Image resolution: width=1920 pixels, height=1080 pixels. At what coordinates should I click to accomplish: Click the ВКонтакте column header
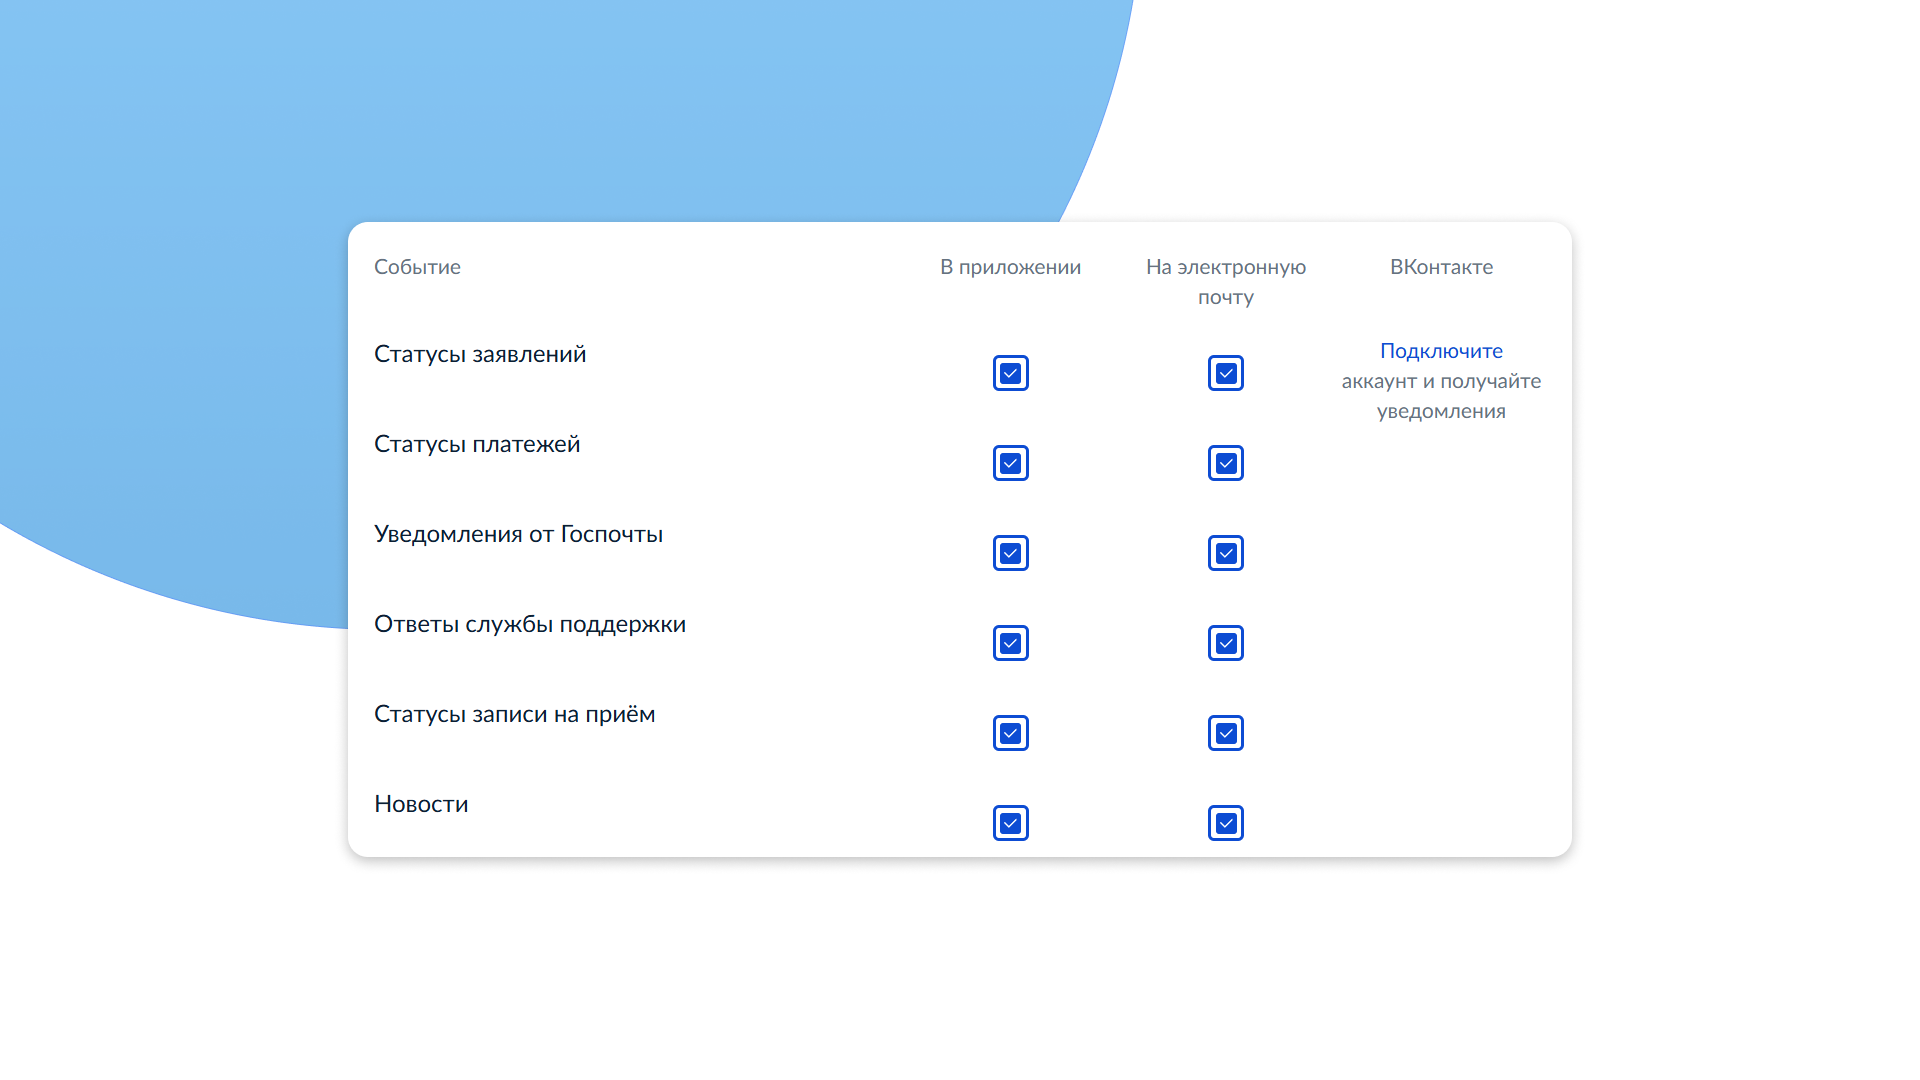pyautogui.click(x=1440, y=267)
